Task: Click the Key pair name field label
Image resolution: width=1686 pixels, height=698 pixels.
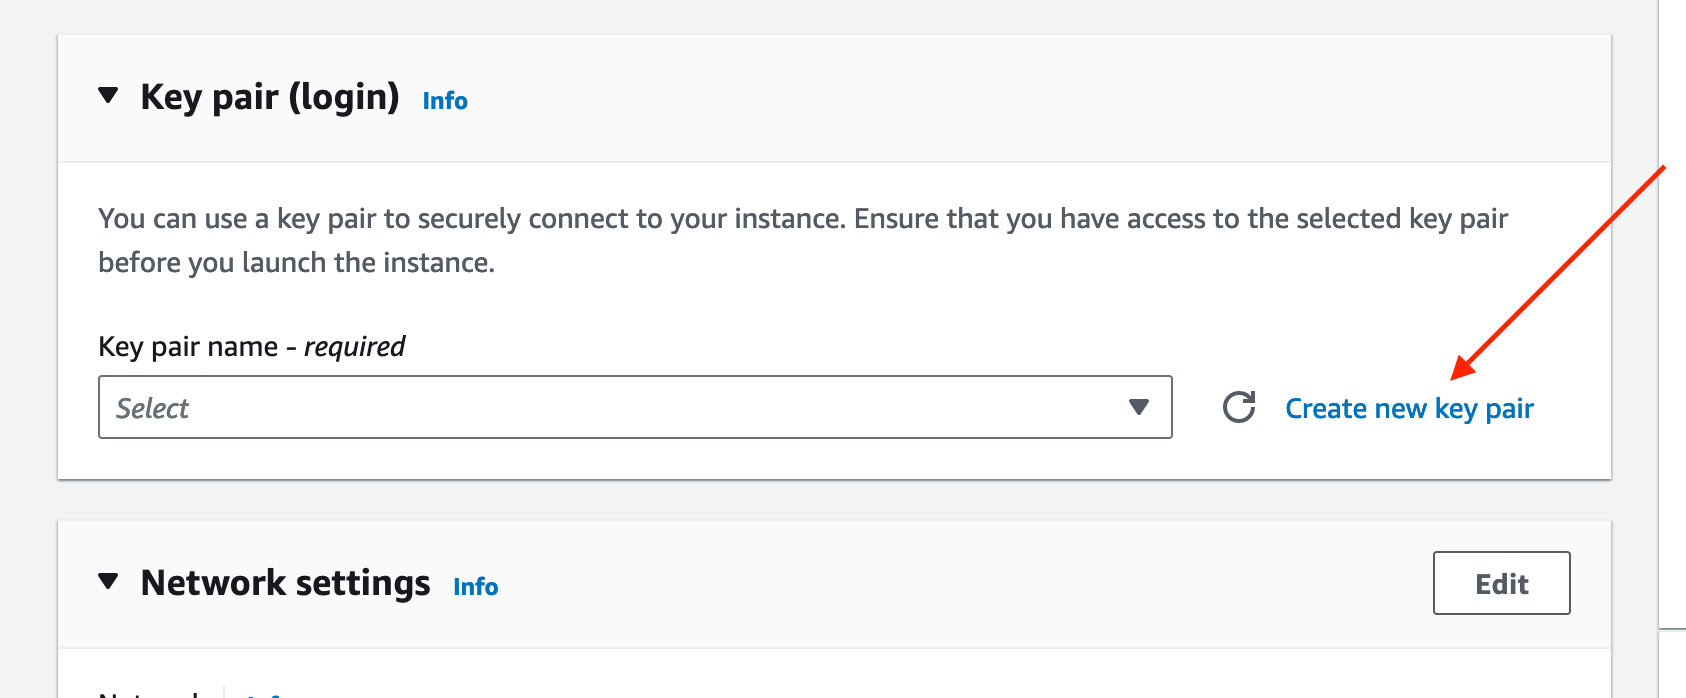Action: (x=188, y=347)
